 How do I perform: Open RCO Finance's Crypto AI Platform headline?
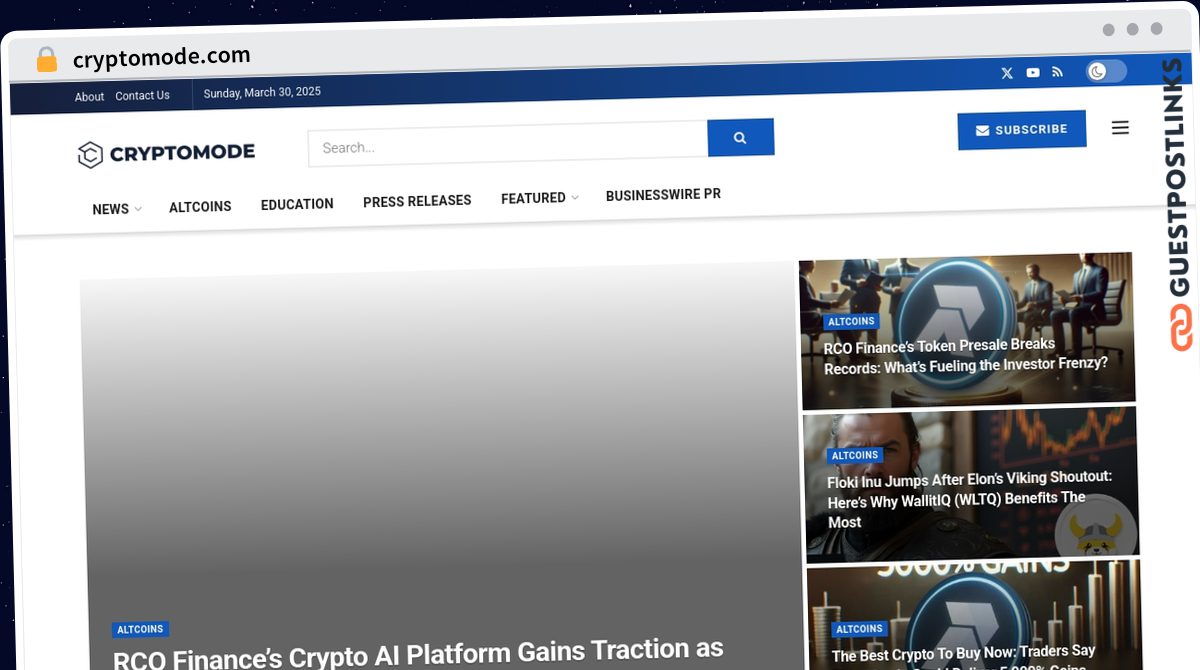[x=418, y=656]
